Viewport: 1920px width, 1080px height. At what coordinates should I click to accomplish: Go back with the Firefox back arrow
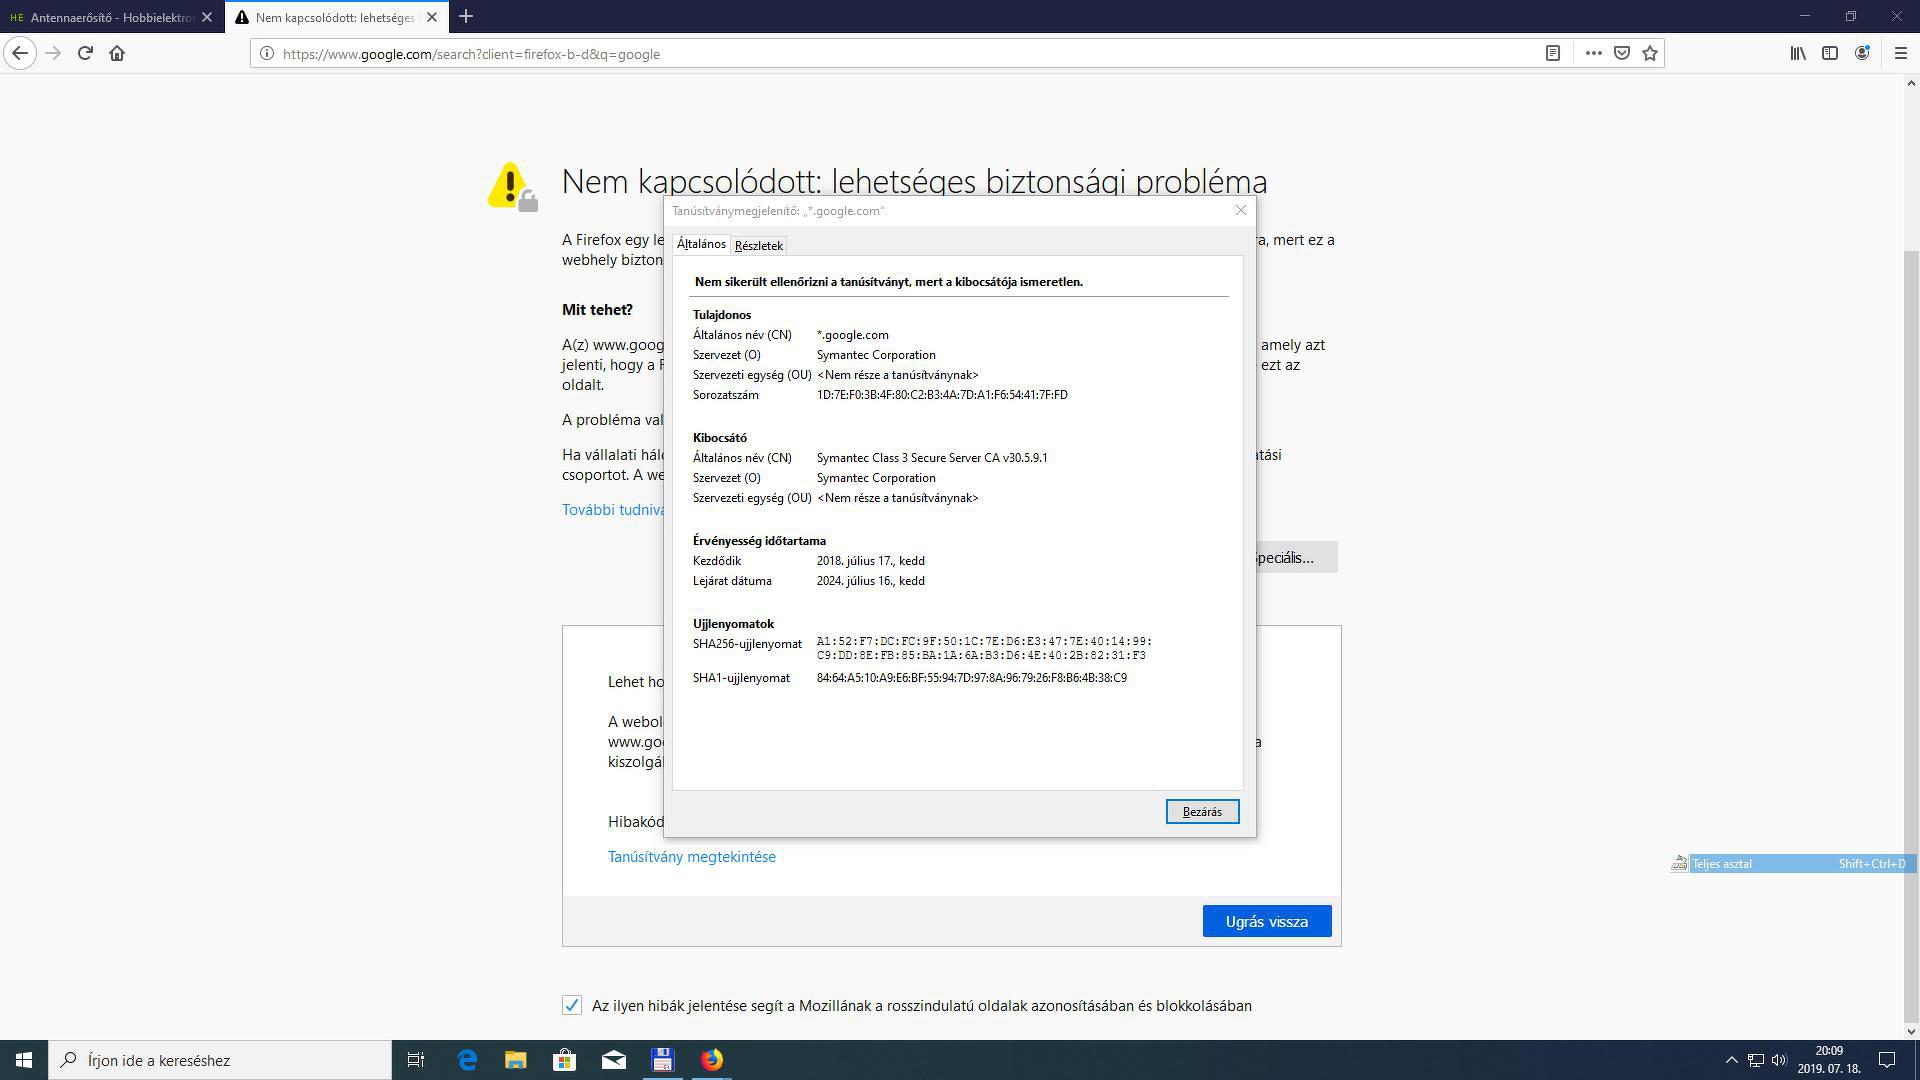pyautogui.click(x=20, y=54)
